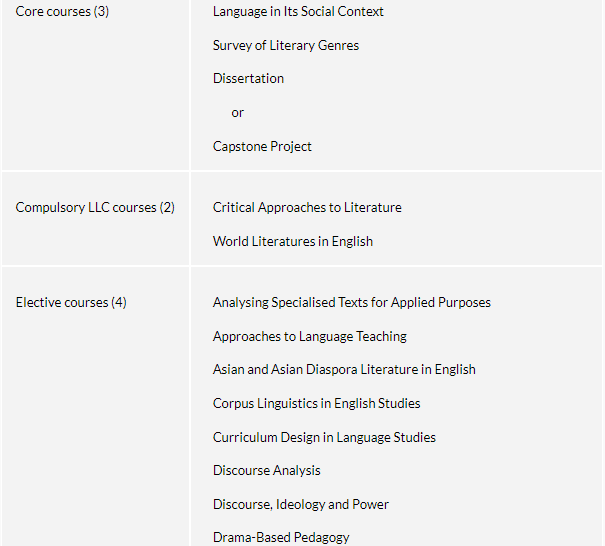
Task: Click the Capstone Project entry
Action: 262,147
